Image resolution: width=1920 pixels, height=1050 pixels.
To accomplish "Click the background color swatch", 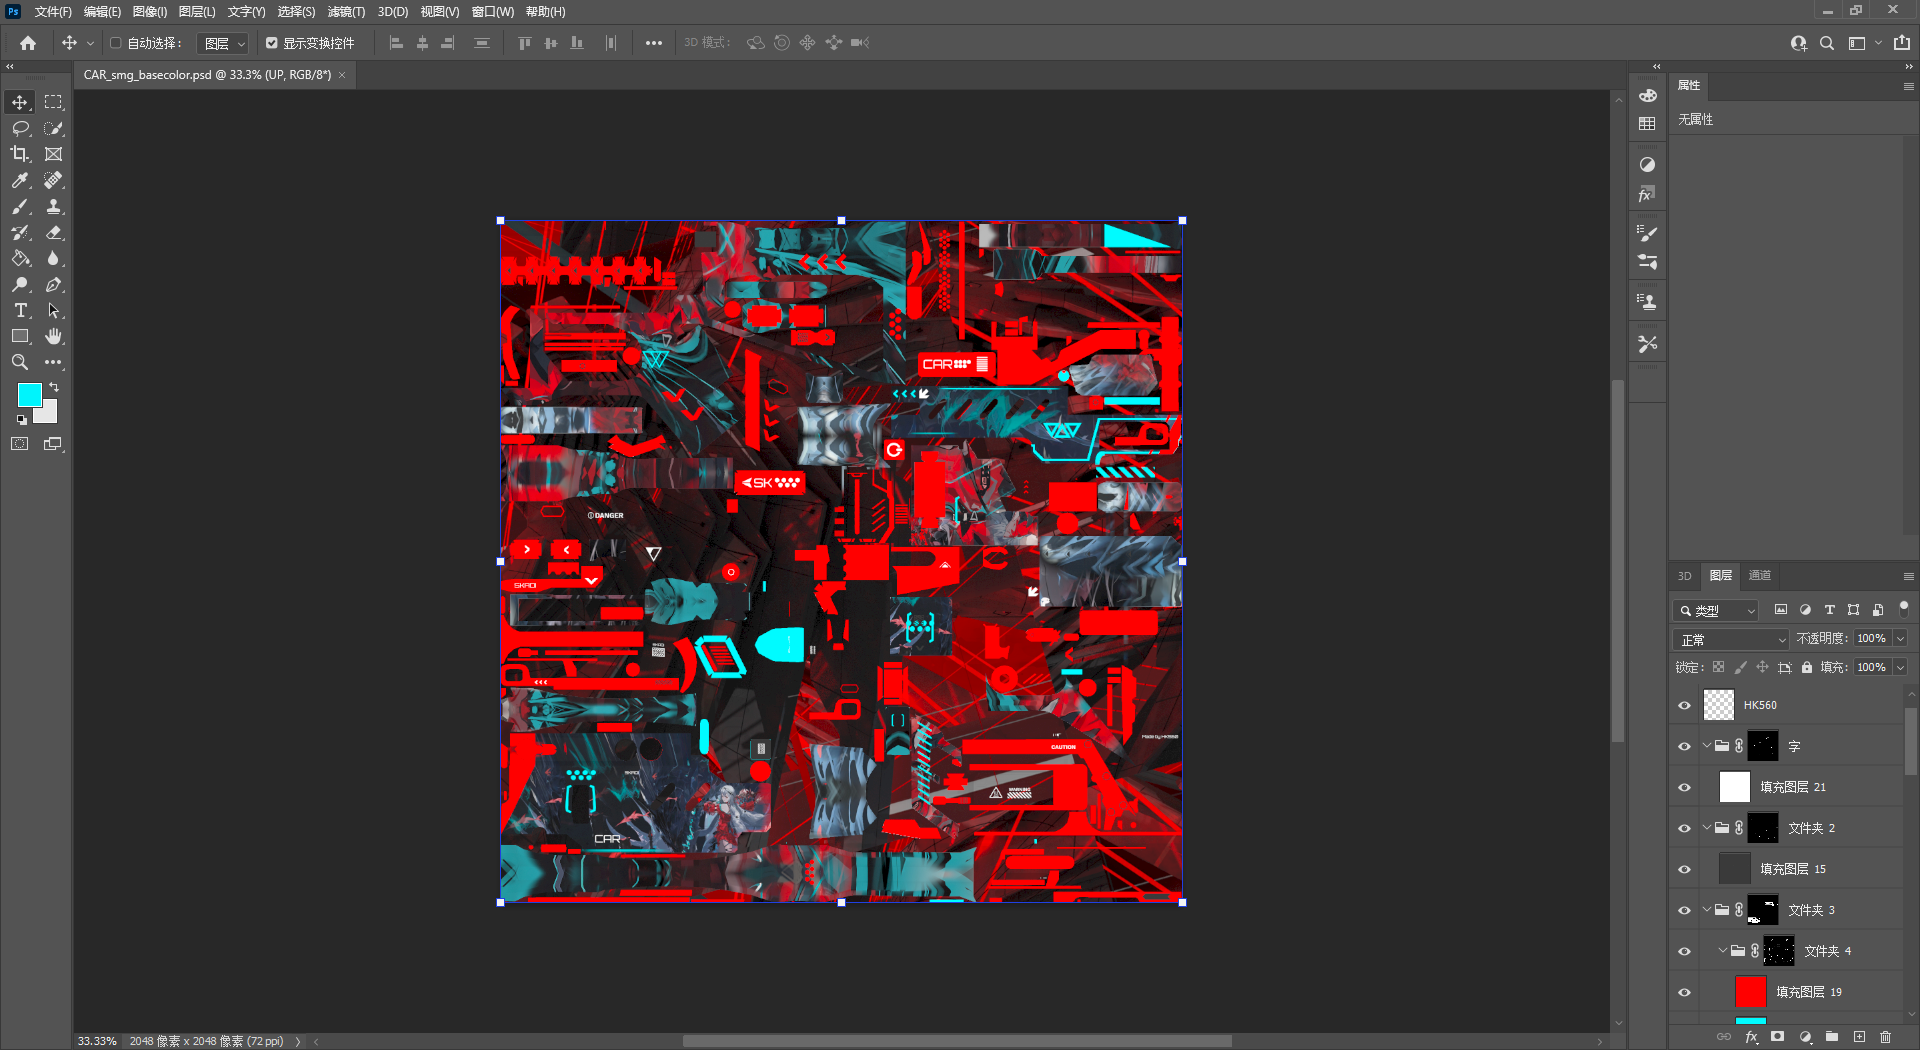I will point(49,415).
